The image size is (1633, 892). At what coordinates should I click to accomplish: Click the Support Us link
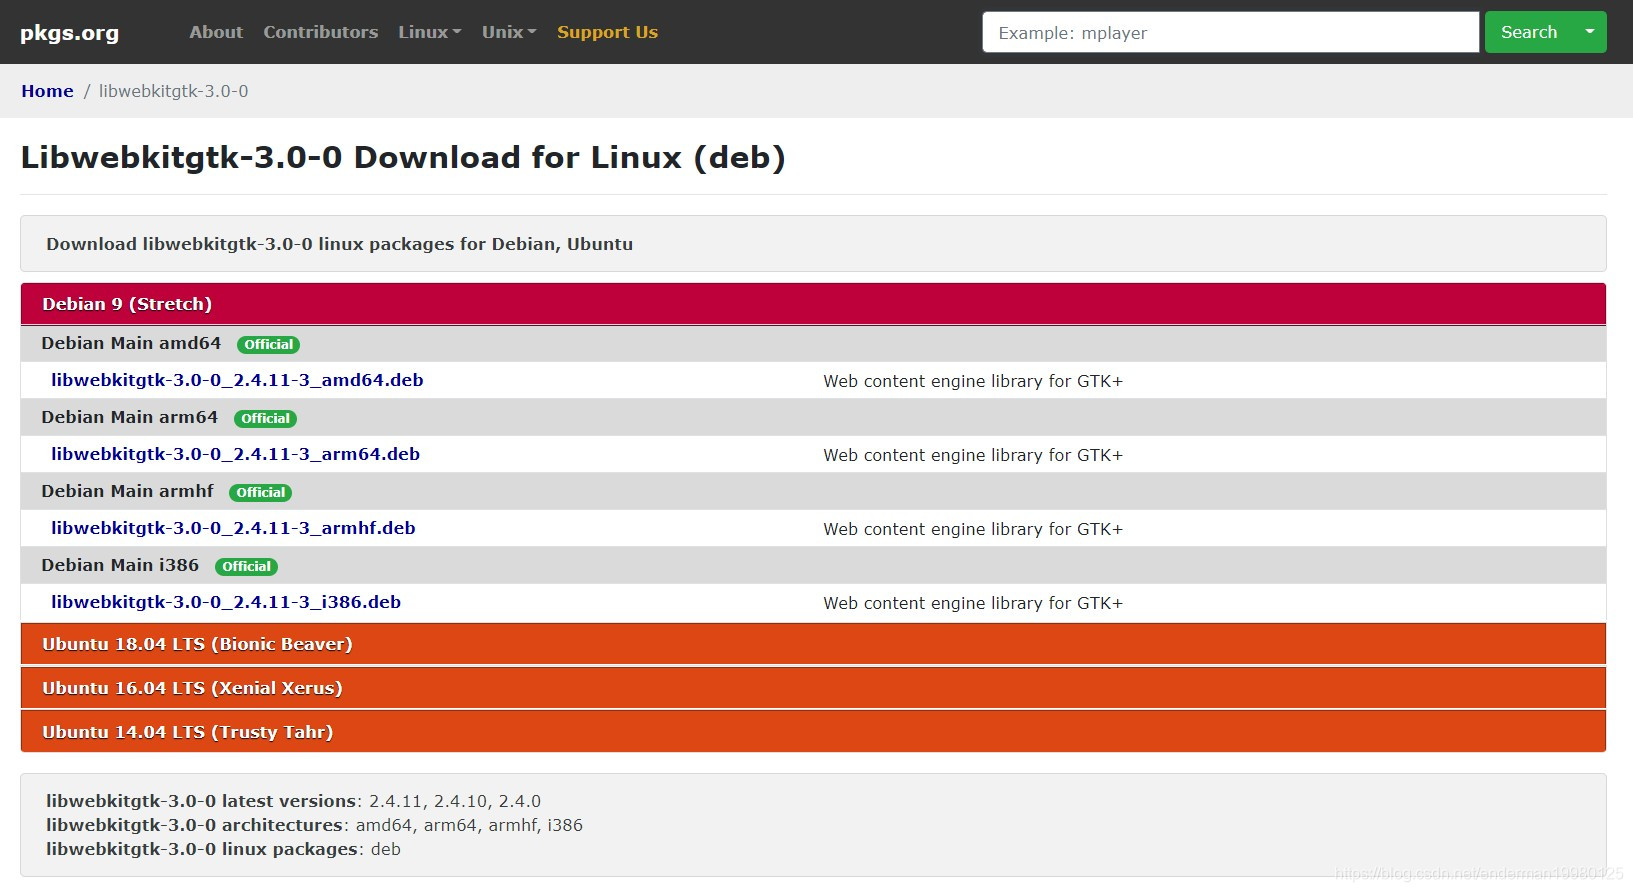click(607, 32)
